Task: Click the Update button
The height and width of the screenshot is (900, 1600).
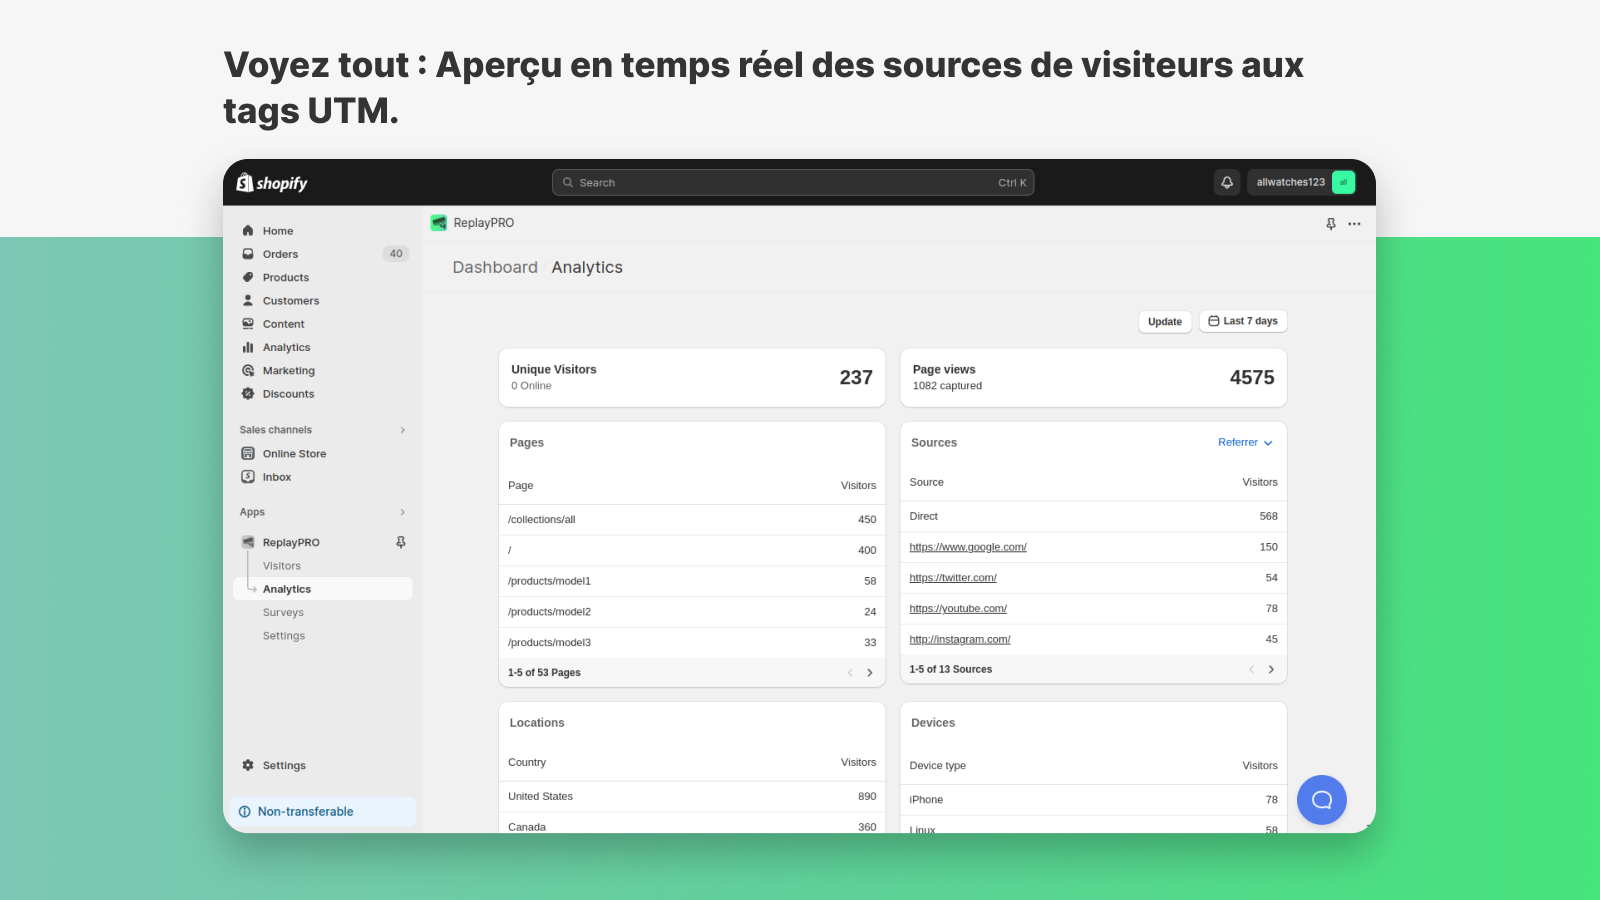Action: [1165, 322]
